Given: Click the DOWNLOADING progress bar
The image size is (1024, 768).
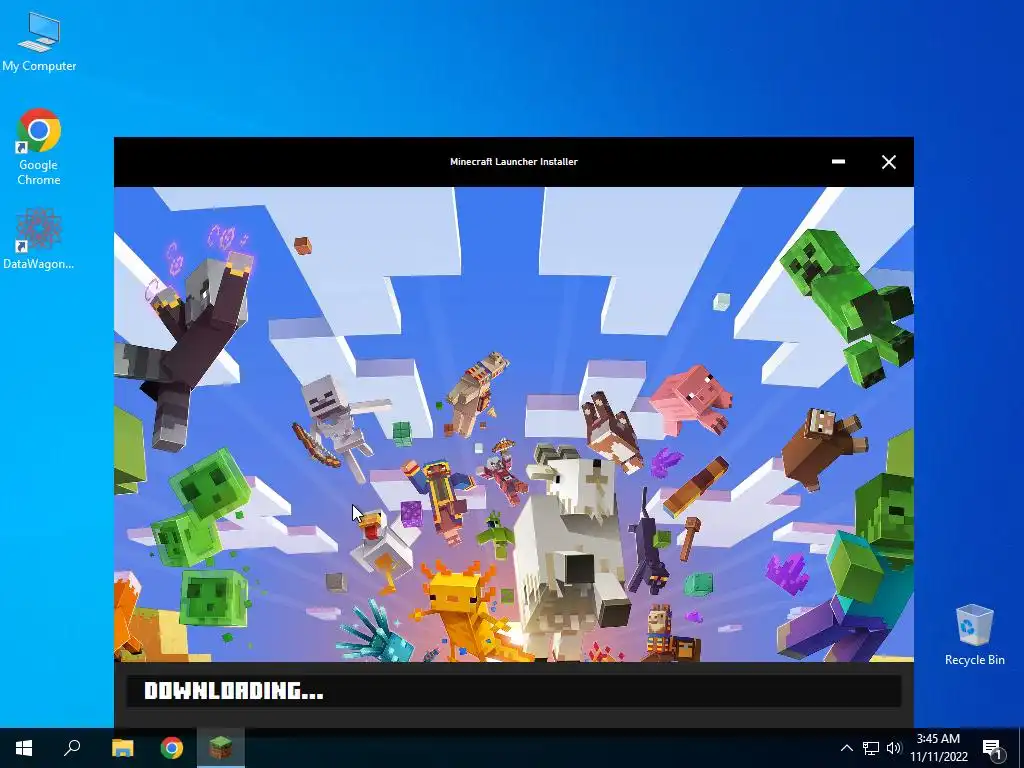Looking at the screenshot, I should [514, 691].
